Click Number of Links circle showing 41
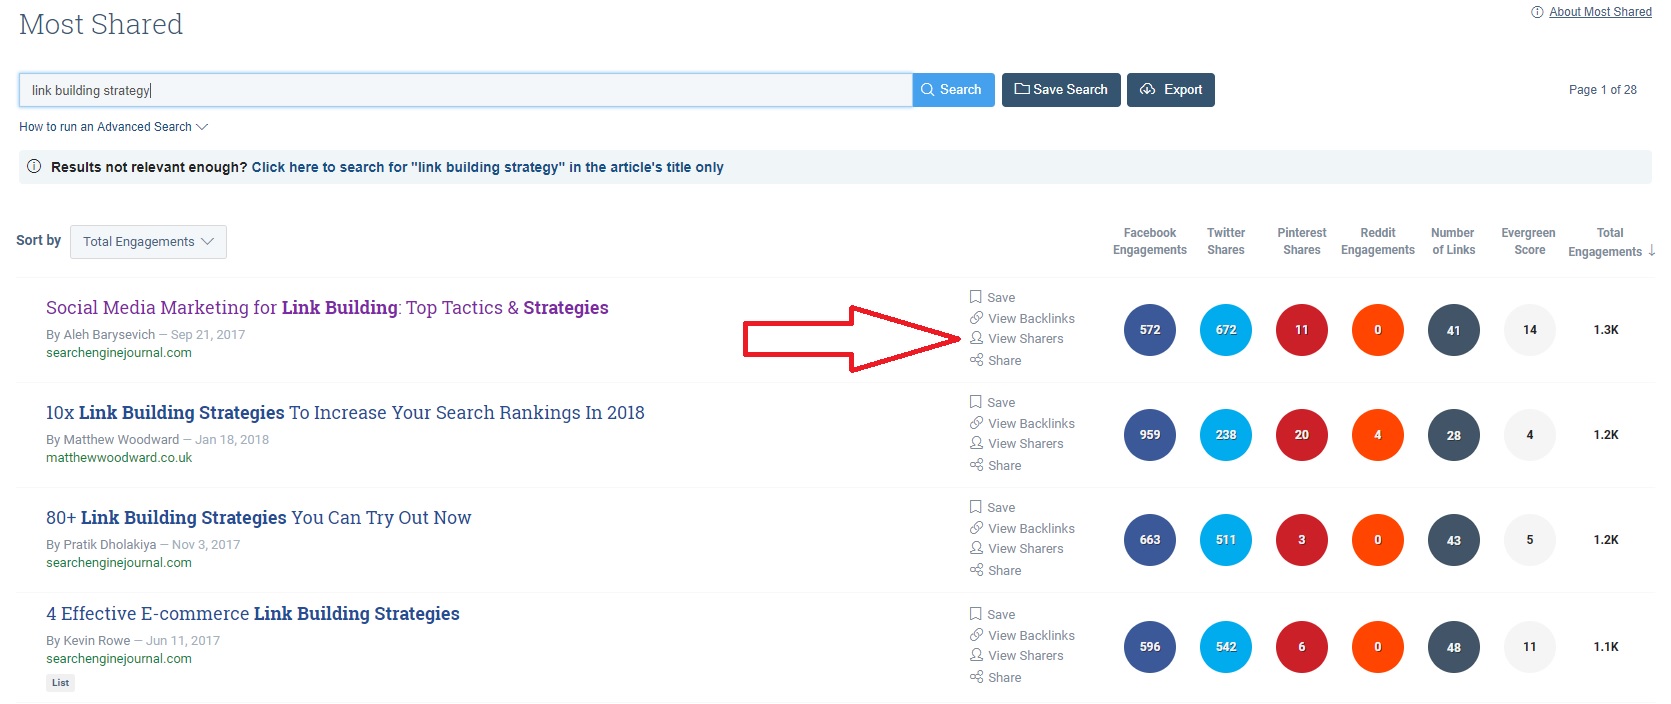This screenshot has width=1671, height=704. [1454, 330]
